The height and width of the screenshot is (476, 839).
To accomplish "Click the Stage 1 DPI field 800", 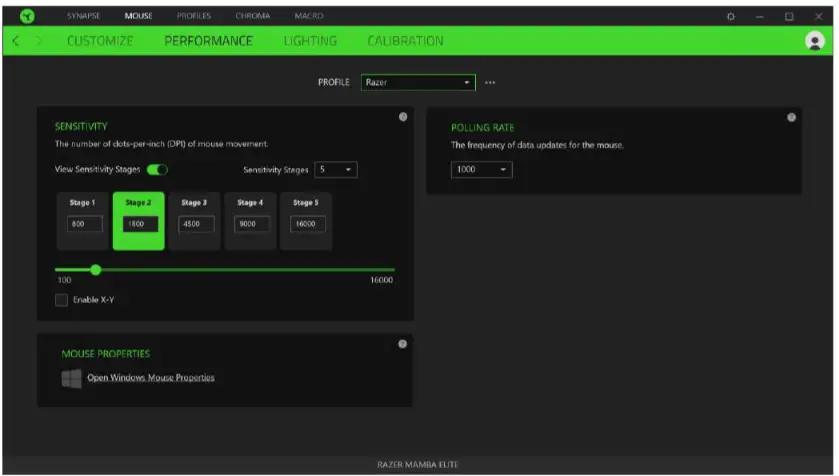I will tap(85, 224).
